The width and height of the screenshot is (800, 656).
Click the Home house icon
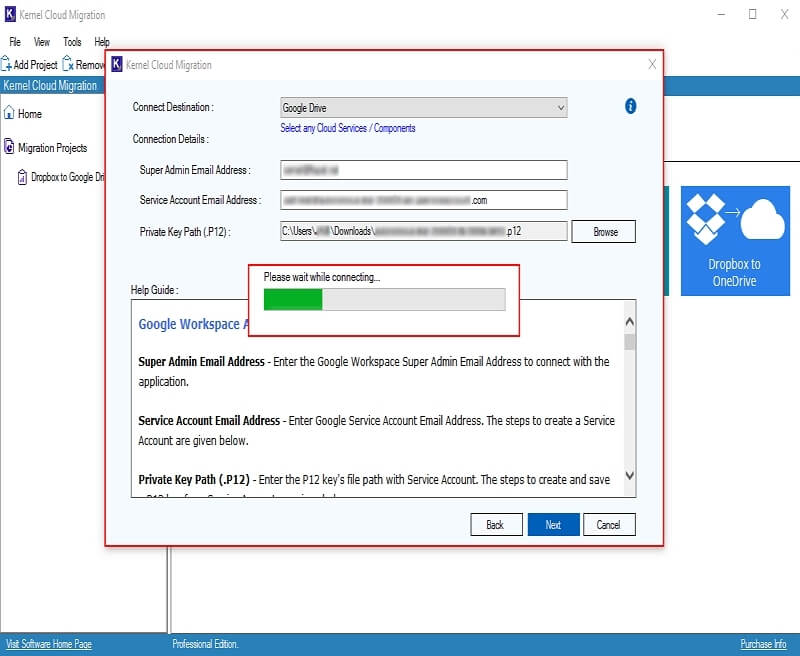[x=9, y=113]
